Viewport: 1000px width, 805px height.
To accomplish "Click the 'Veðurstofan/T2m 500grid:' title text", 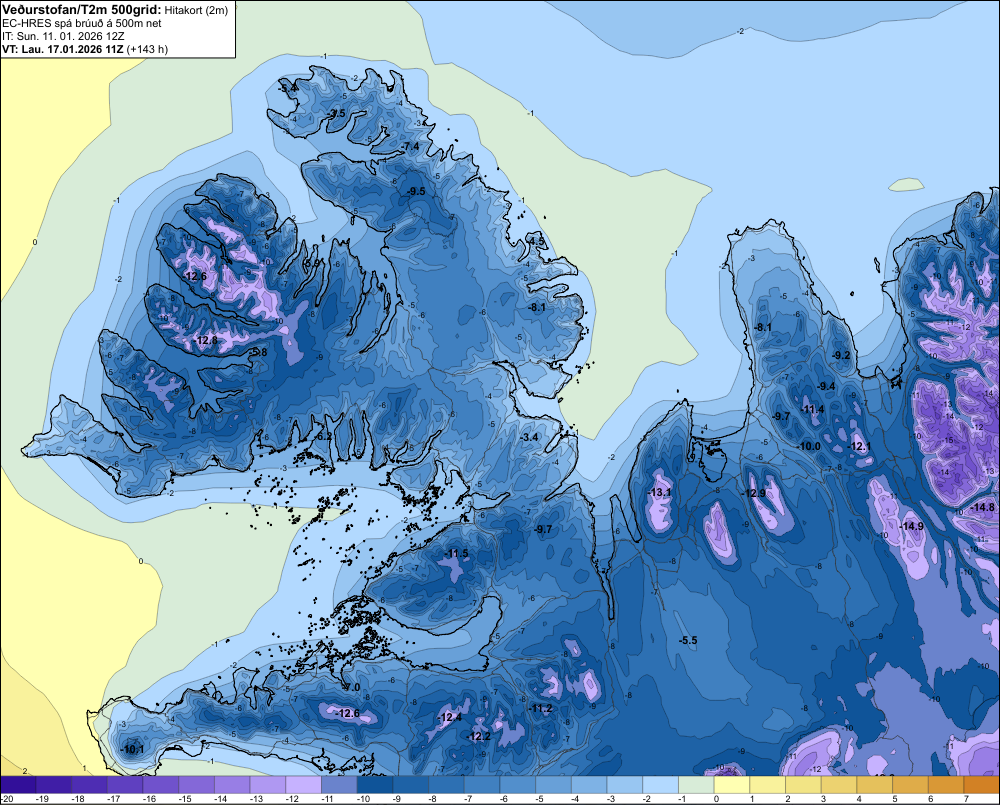I will click(82, 9).
